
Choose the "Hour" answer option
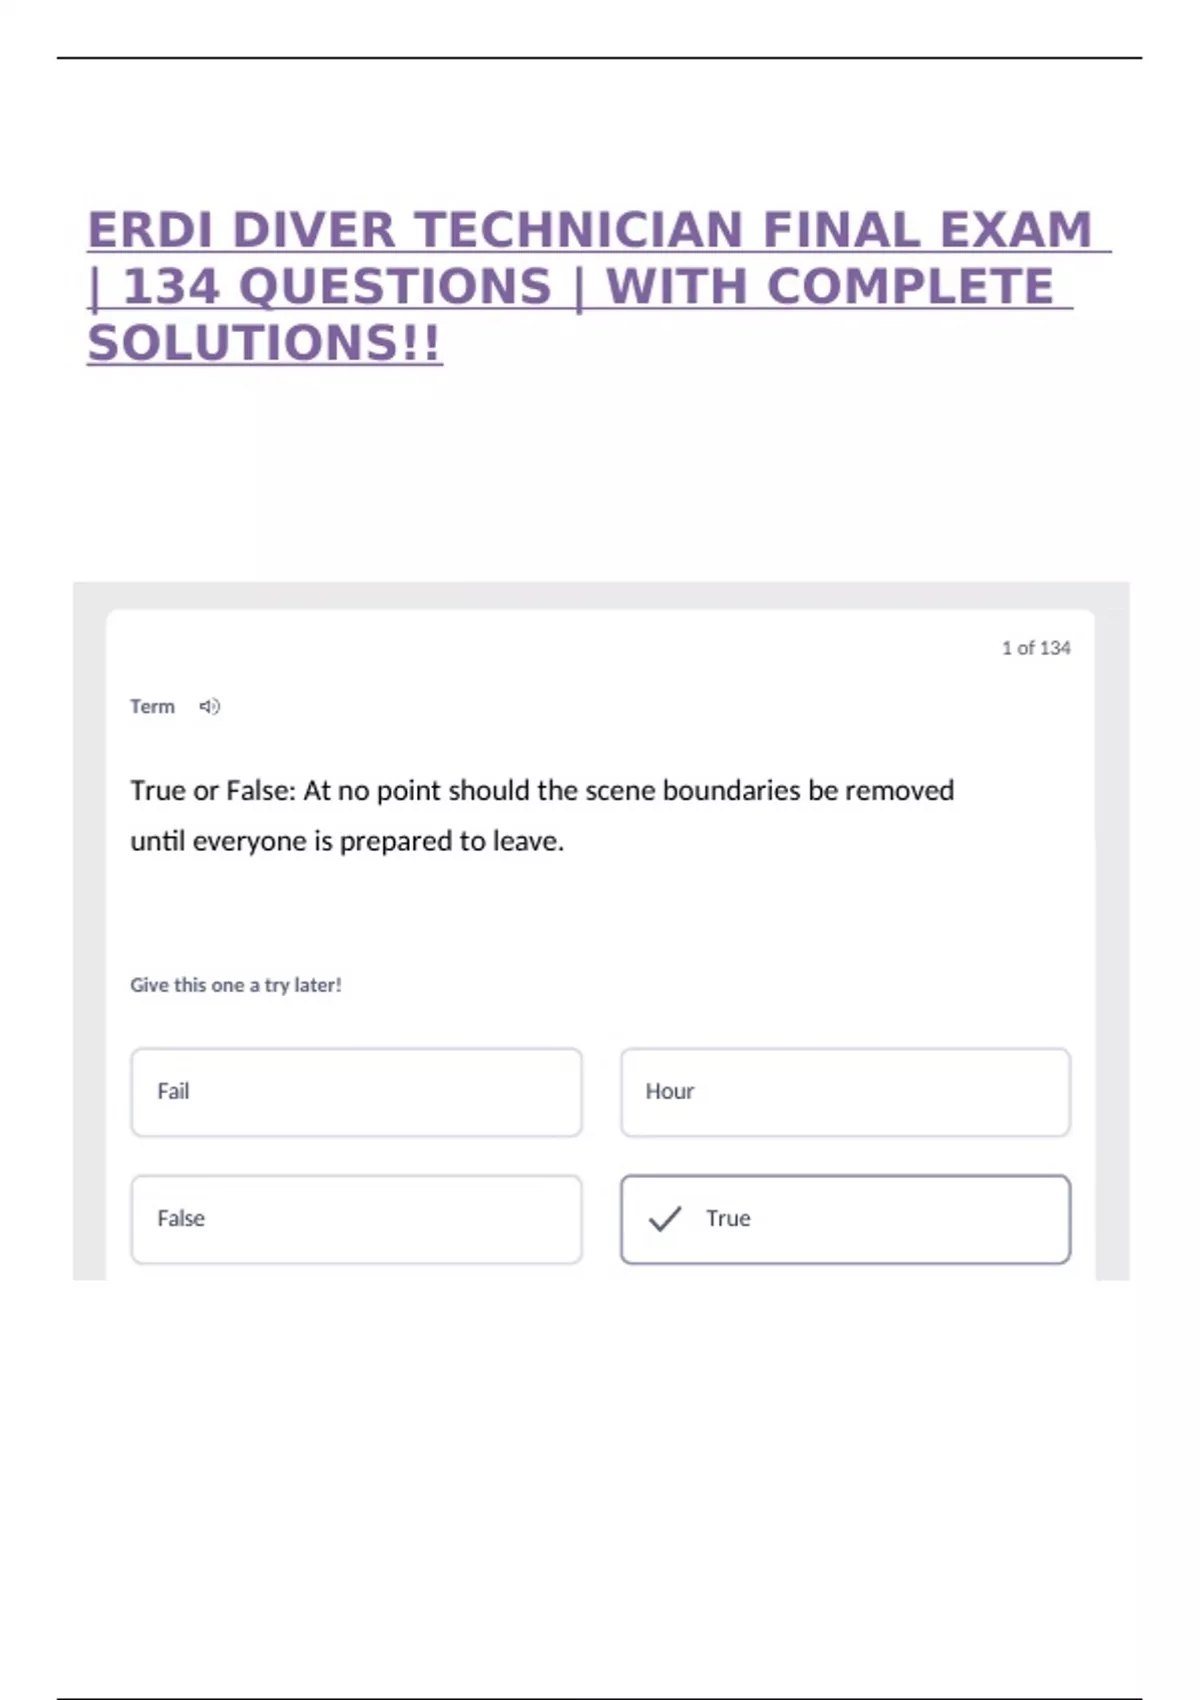point(845,1092)
